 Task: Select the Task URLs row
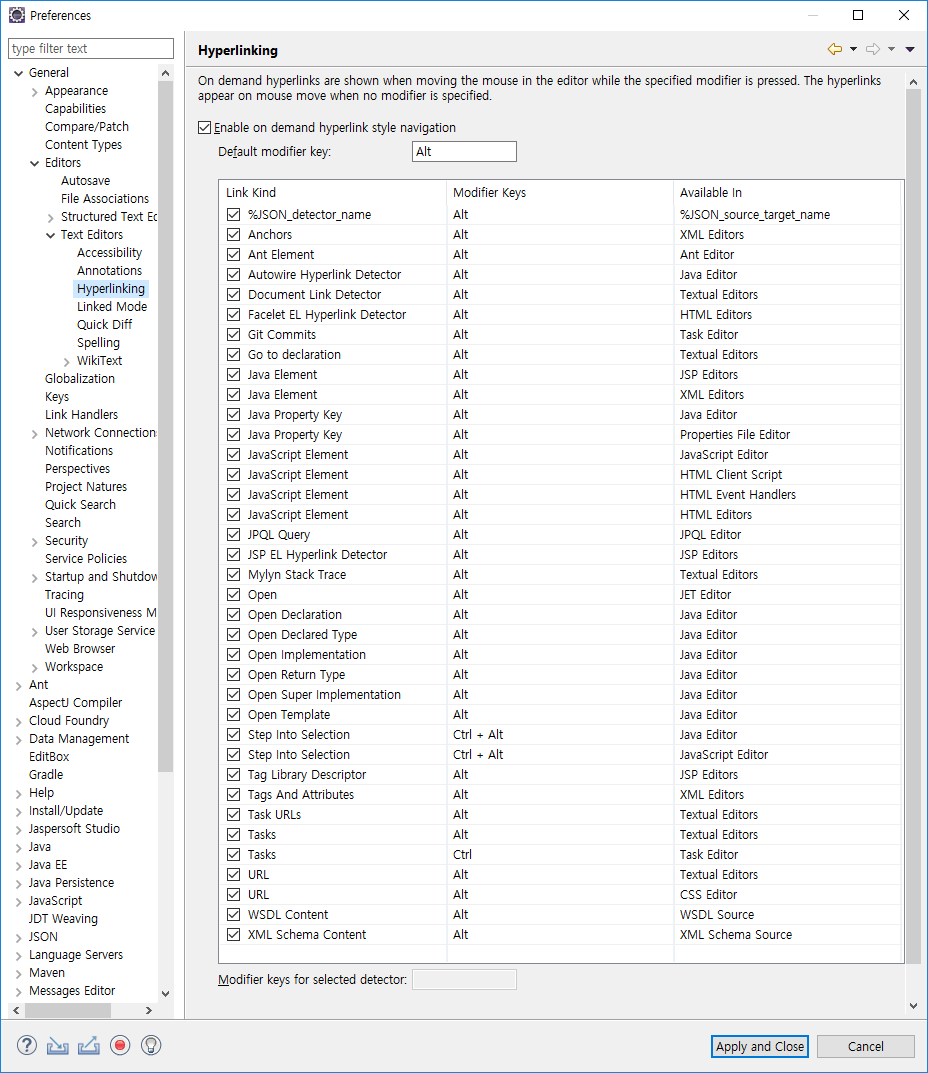(560, 815)
